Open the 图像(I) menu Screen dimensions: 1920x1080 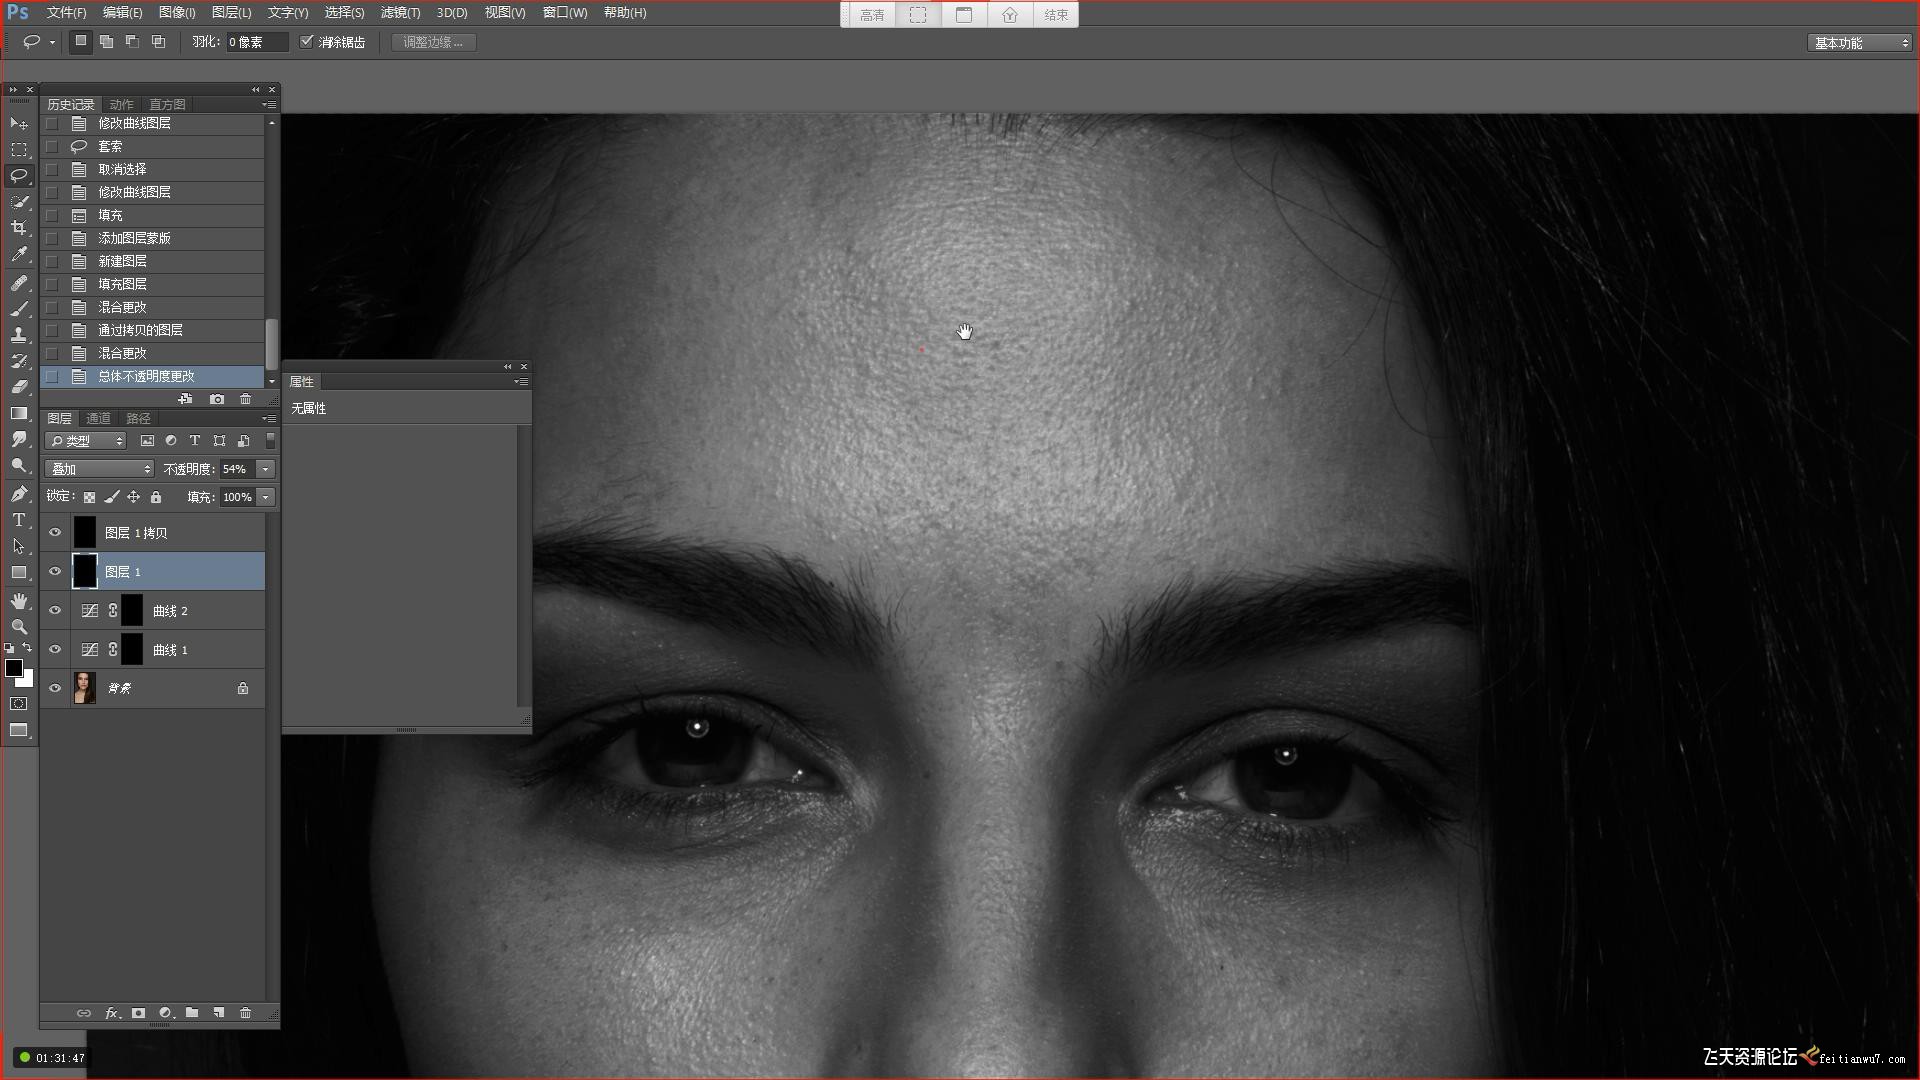click(177, 12)
